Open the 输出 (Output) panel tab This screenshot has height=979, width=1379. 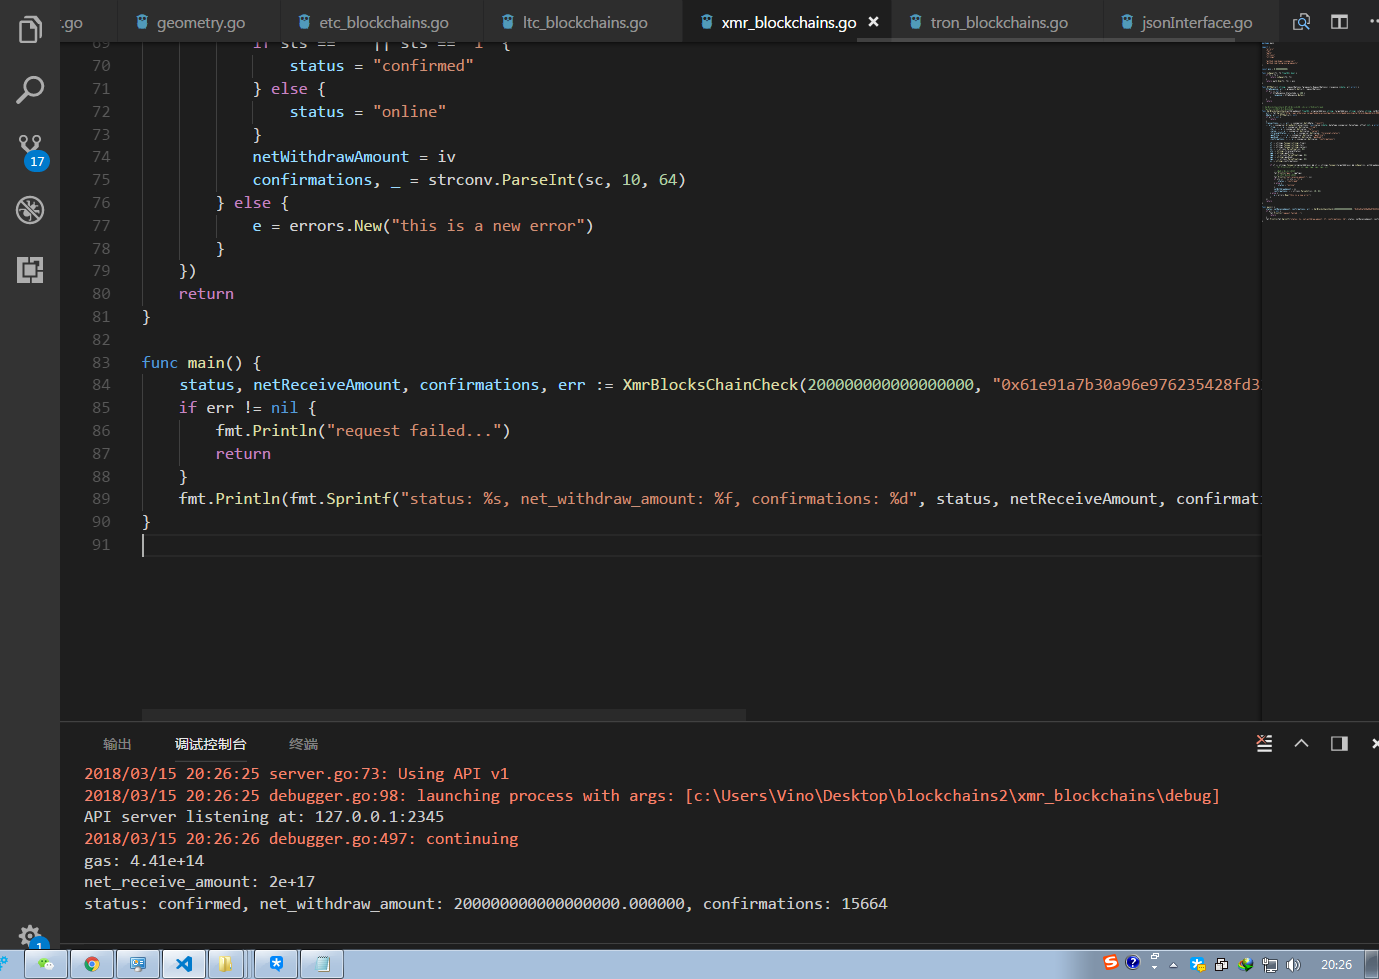click(117, 744)
